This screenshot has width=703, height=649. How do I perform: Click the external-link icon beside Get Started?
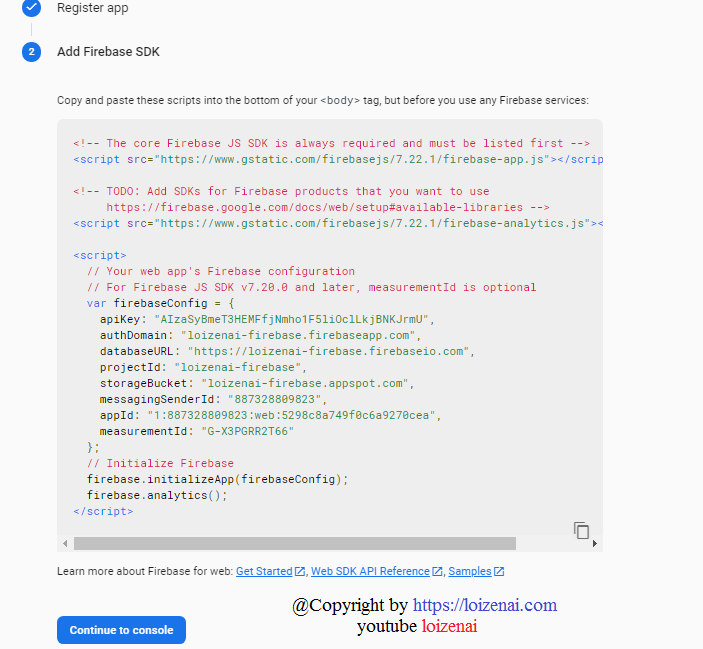[299, 571]
